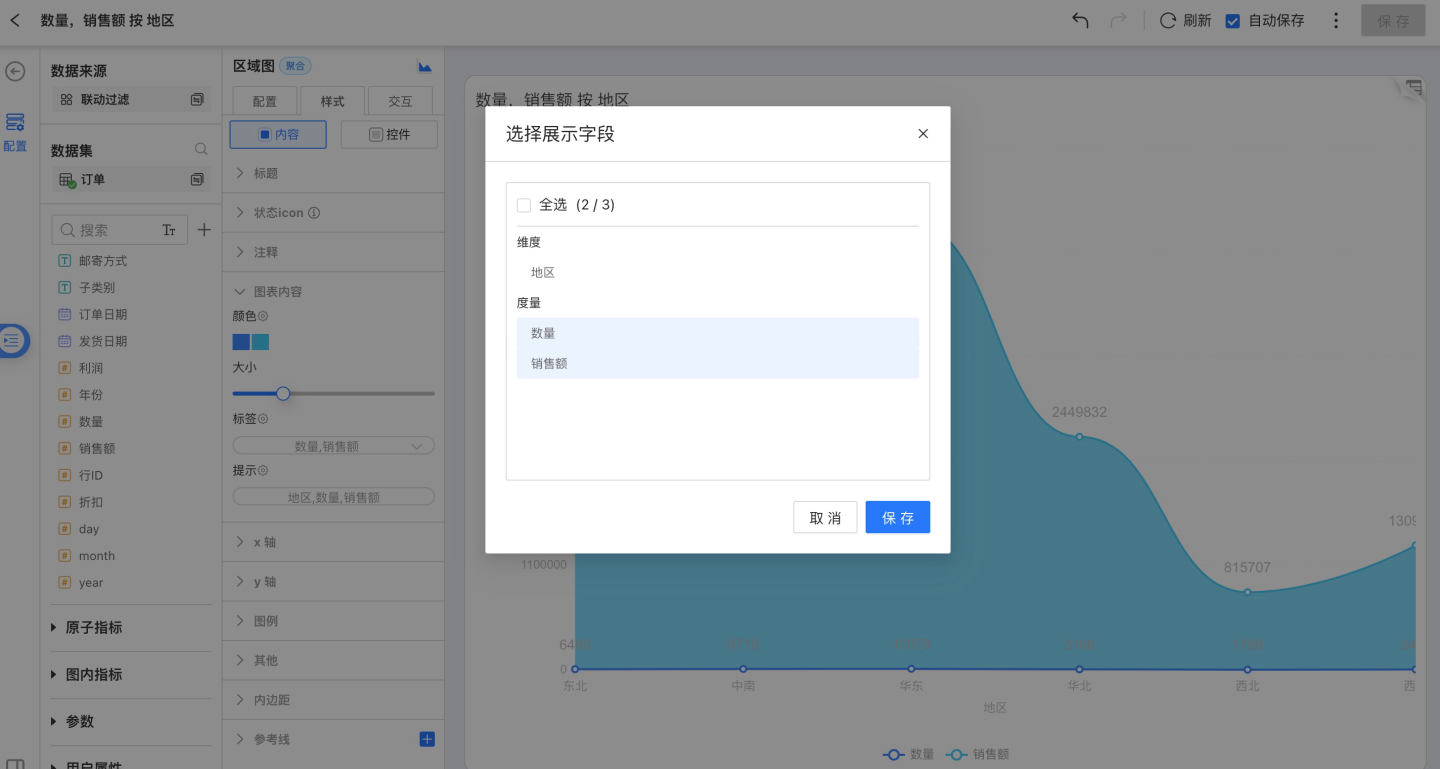Click the blue plus icon beside 参考线
The width and height of the screenshot is (1440, 769).
pyautogui.click(x=427, y=739)
